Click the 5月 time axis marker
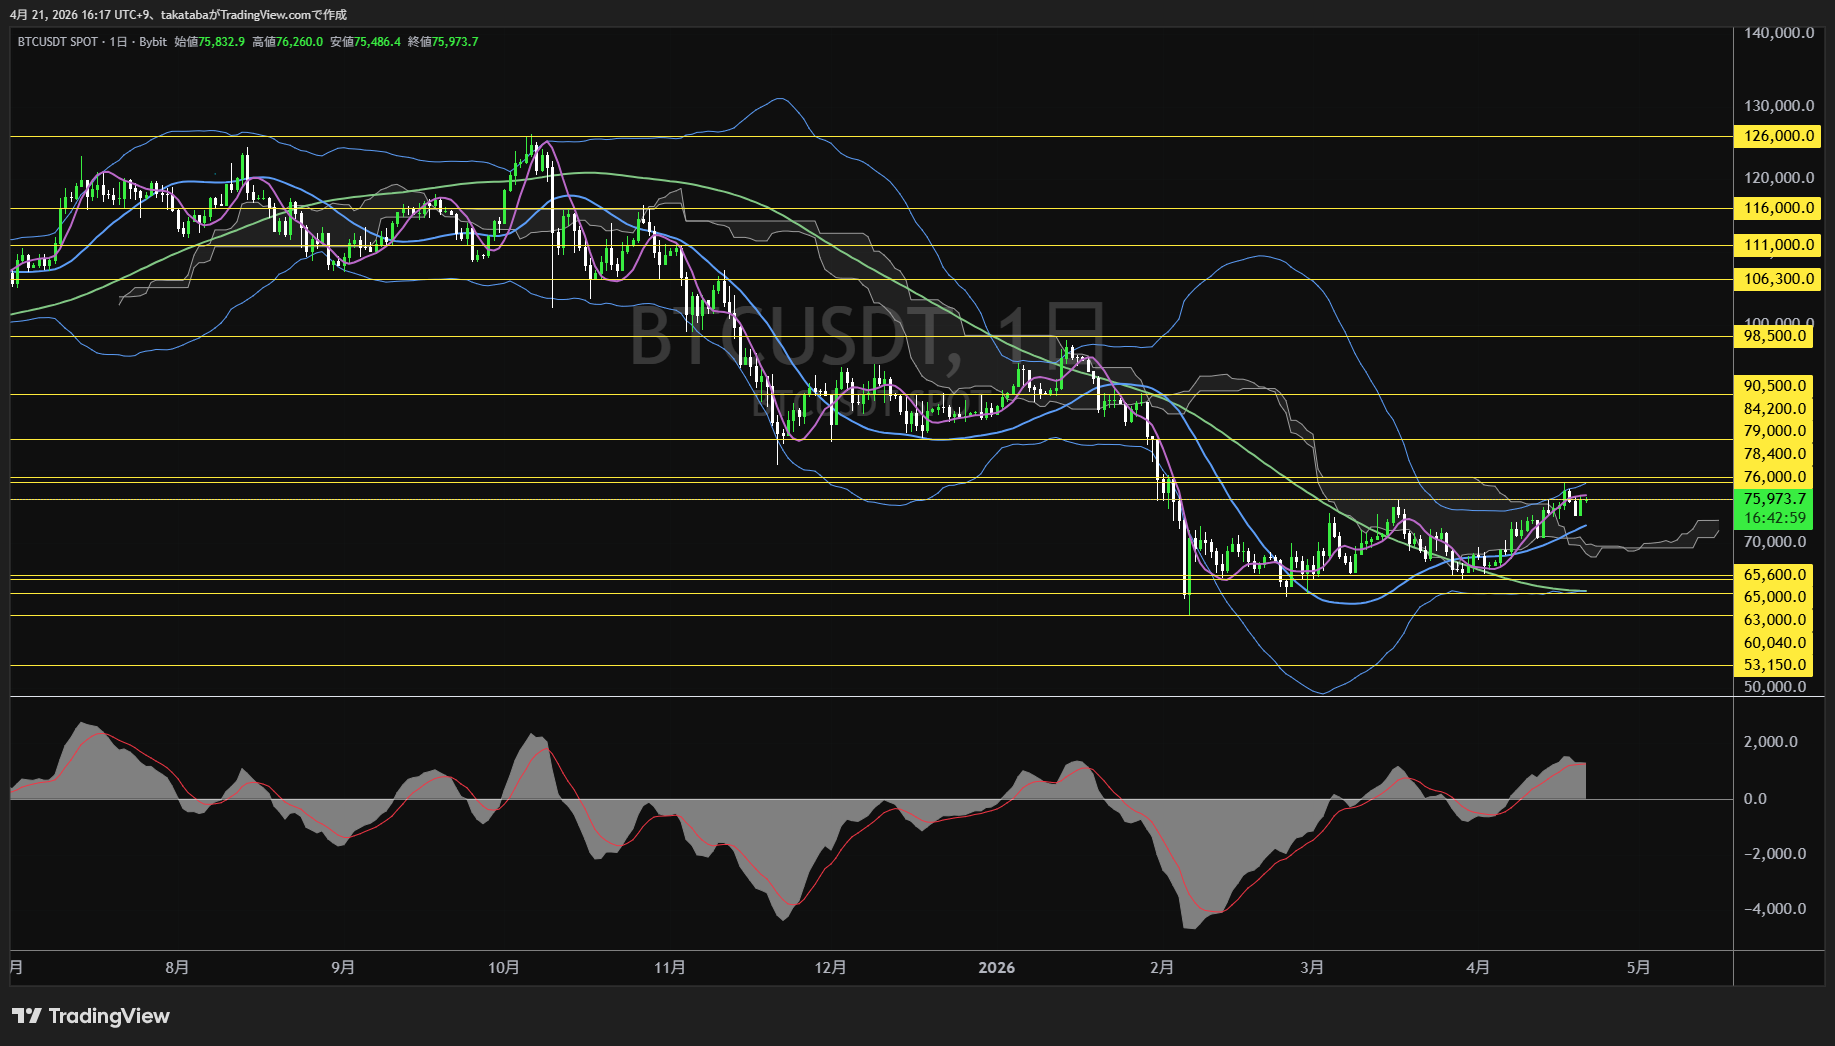The height and width of the screenshot is (1046, 1835). point(1639,968)
